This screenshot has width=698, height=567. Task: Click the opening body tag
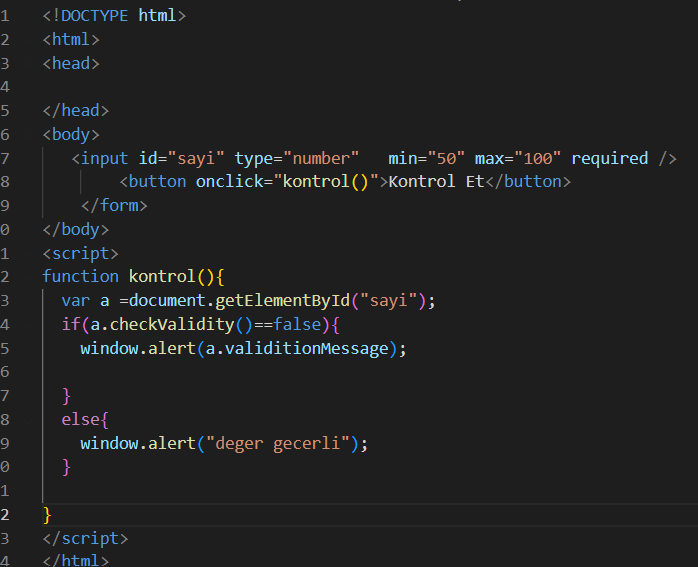tap(71, 134)
